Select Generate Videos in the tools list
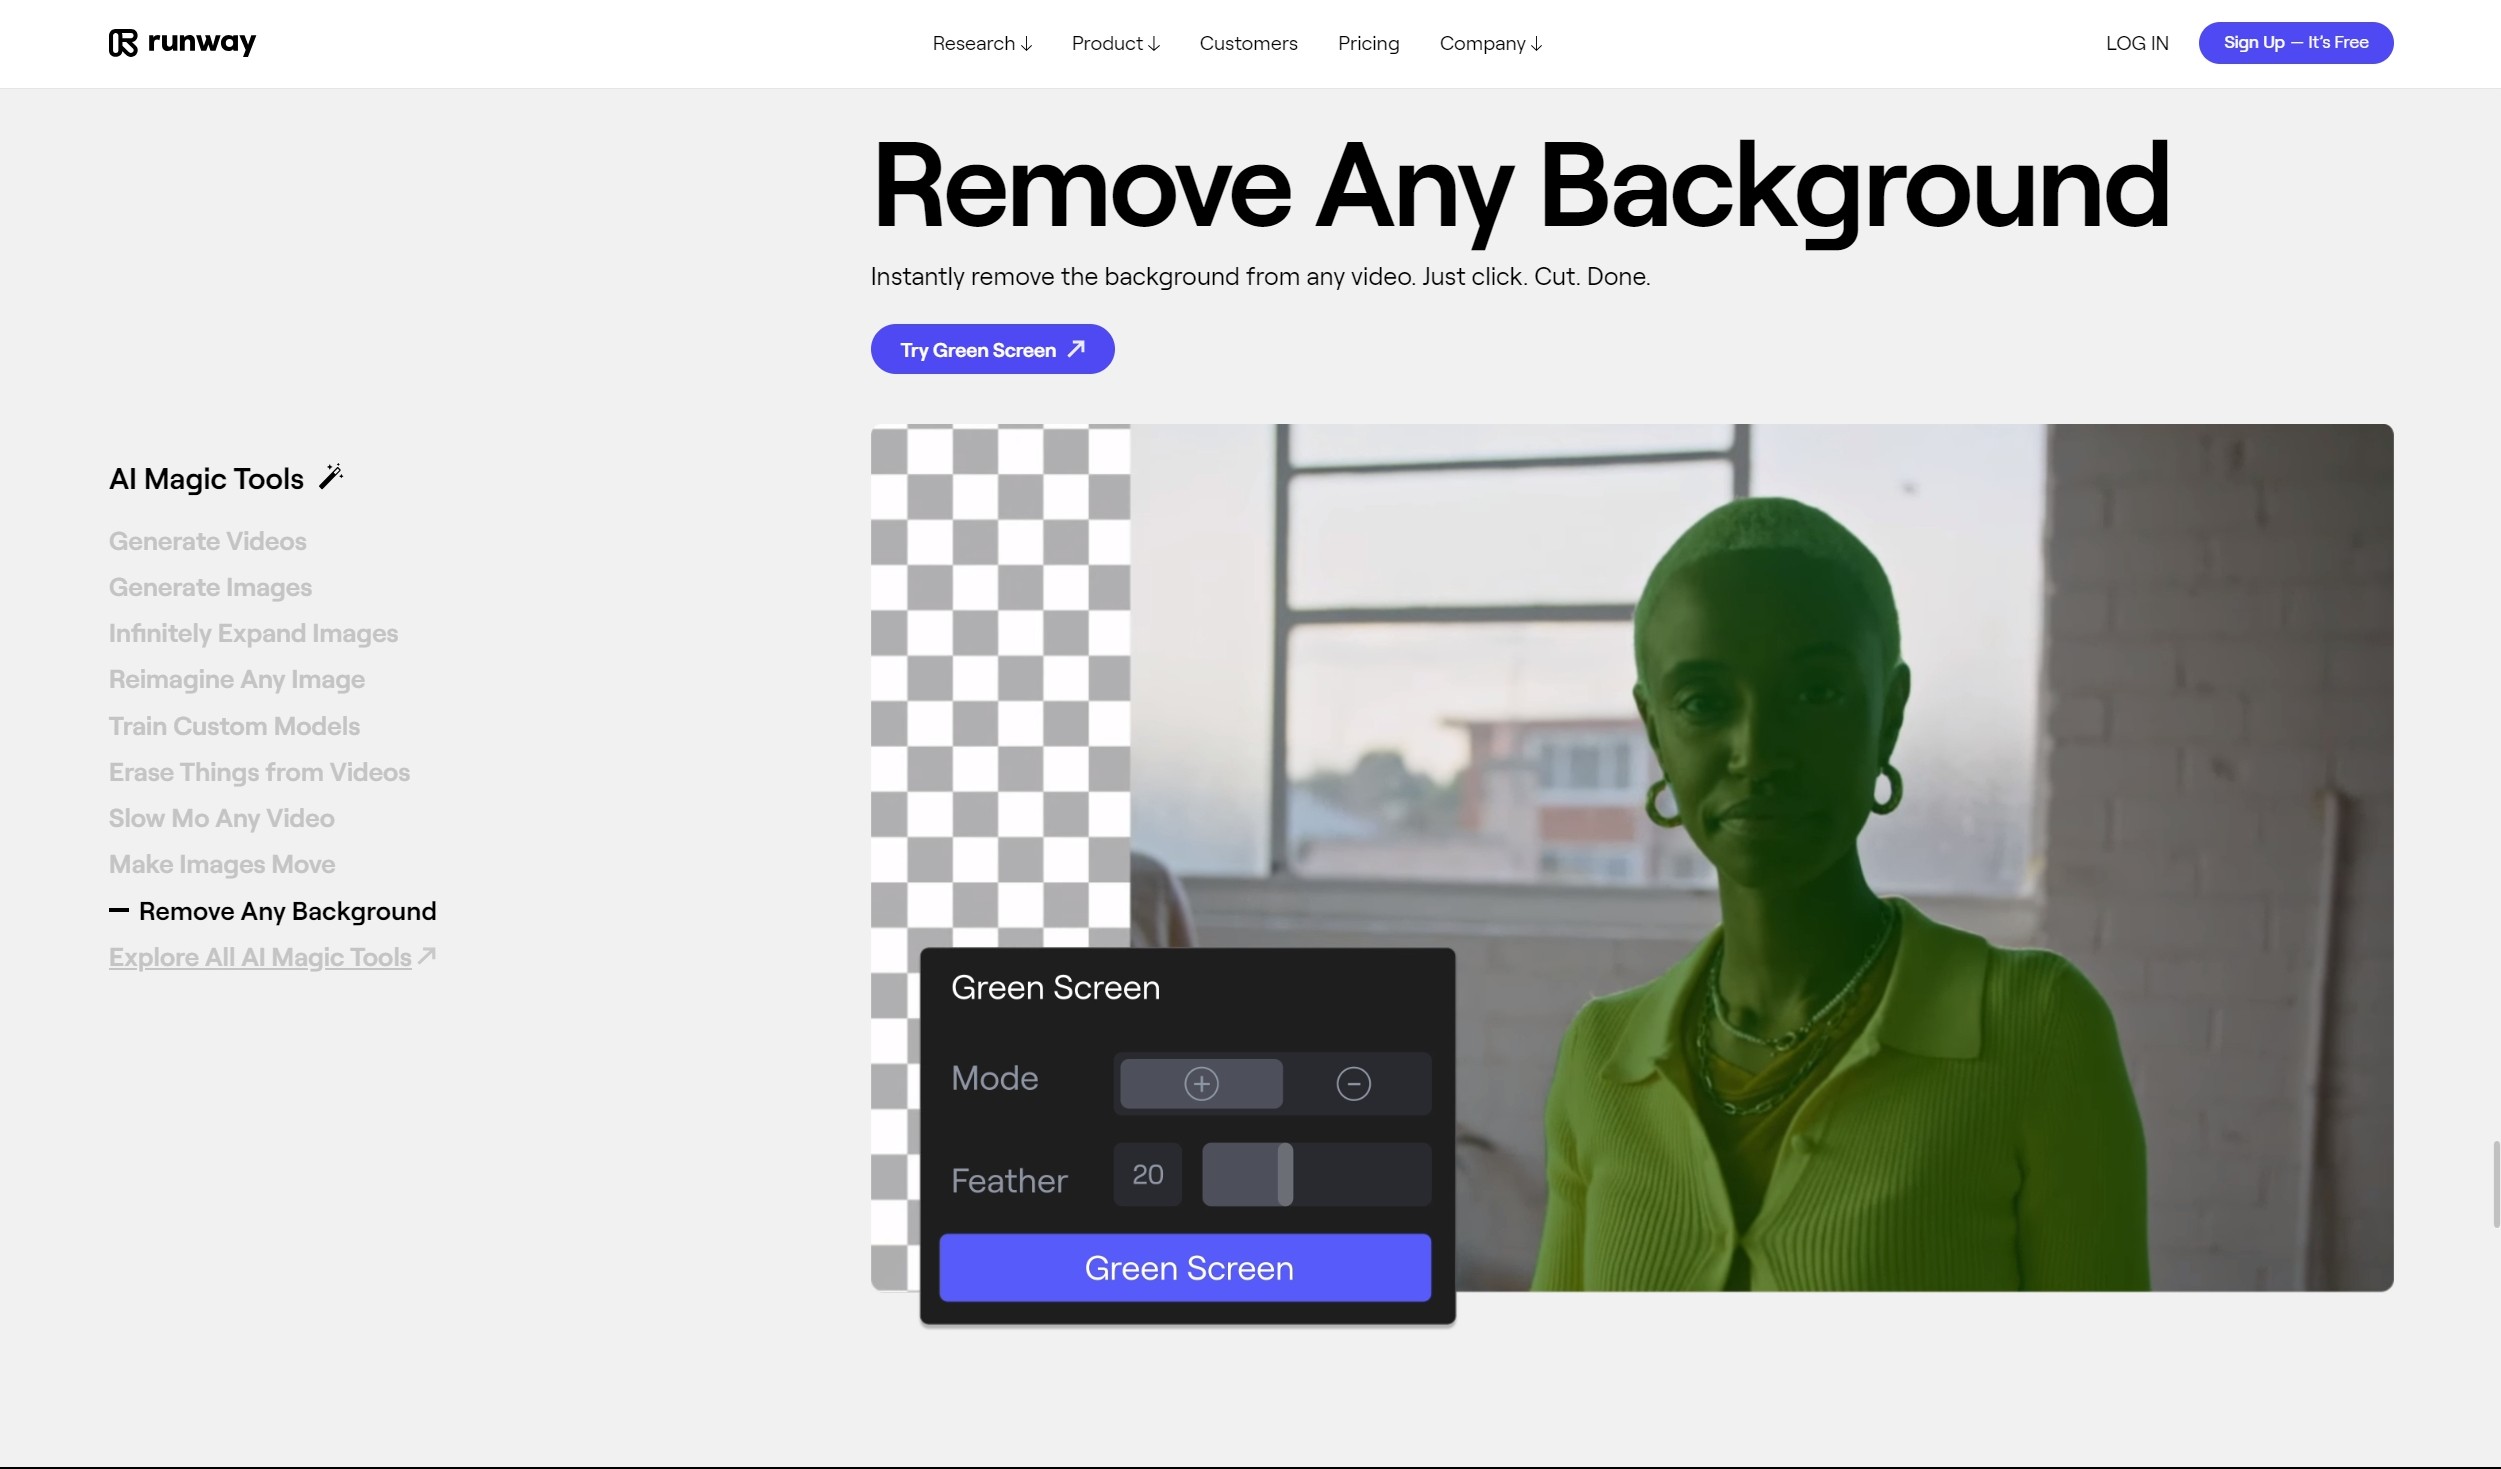The height and width of the screenshot is (1469, 2501). point(208,541)
